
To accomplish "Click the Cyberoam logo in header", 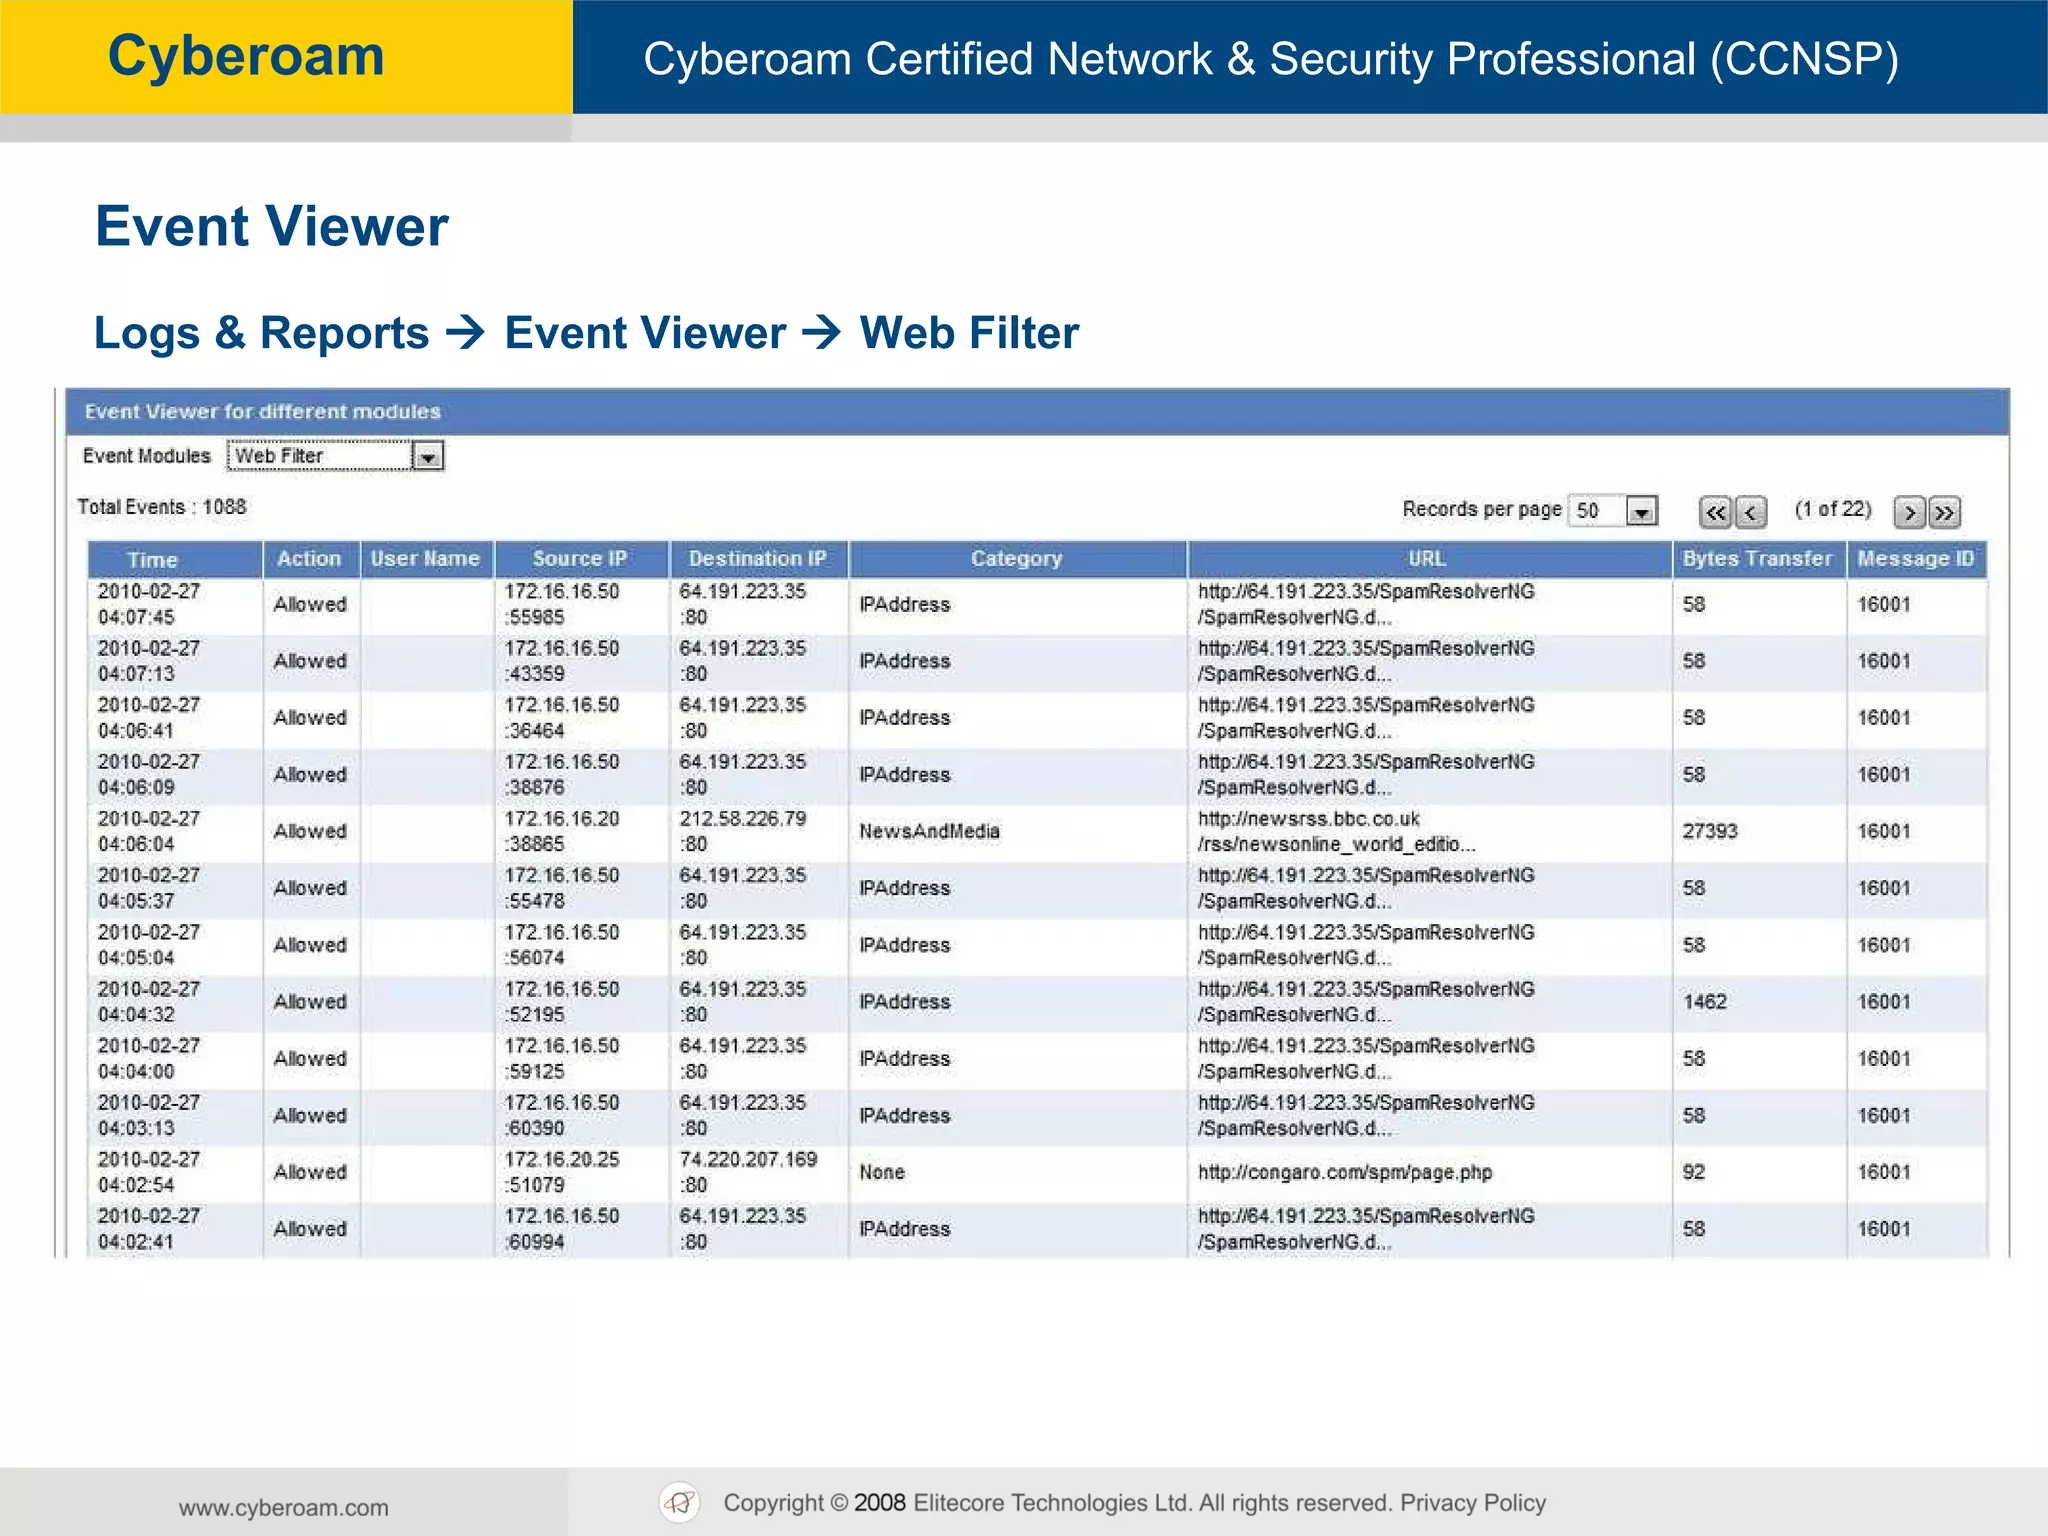I will coord(246,56).
